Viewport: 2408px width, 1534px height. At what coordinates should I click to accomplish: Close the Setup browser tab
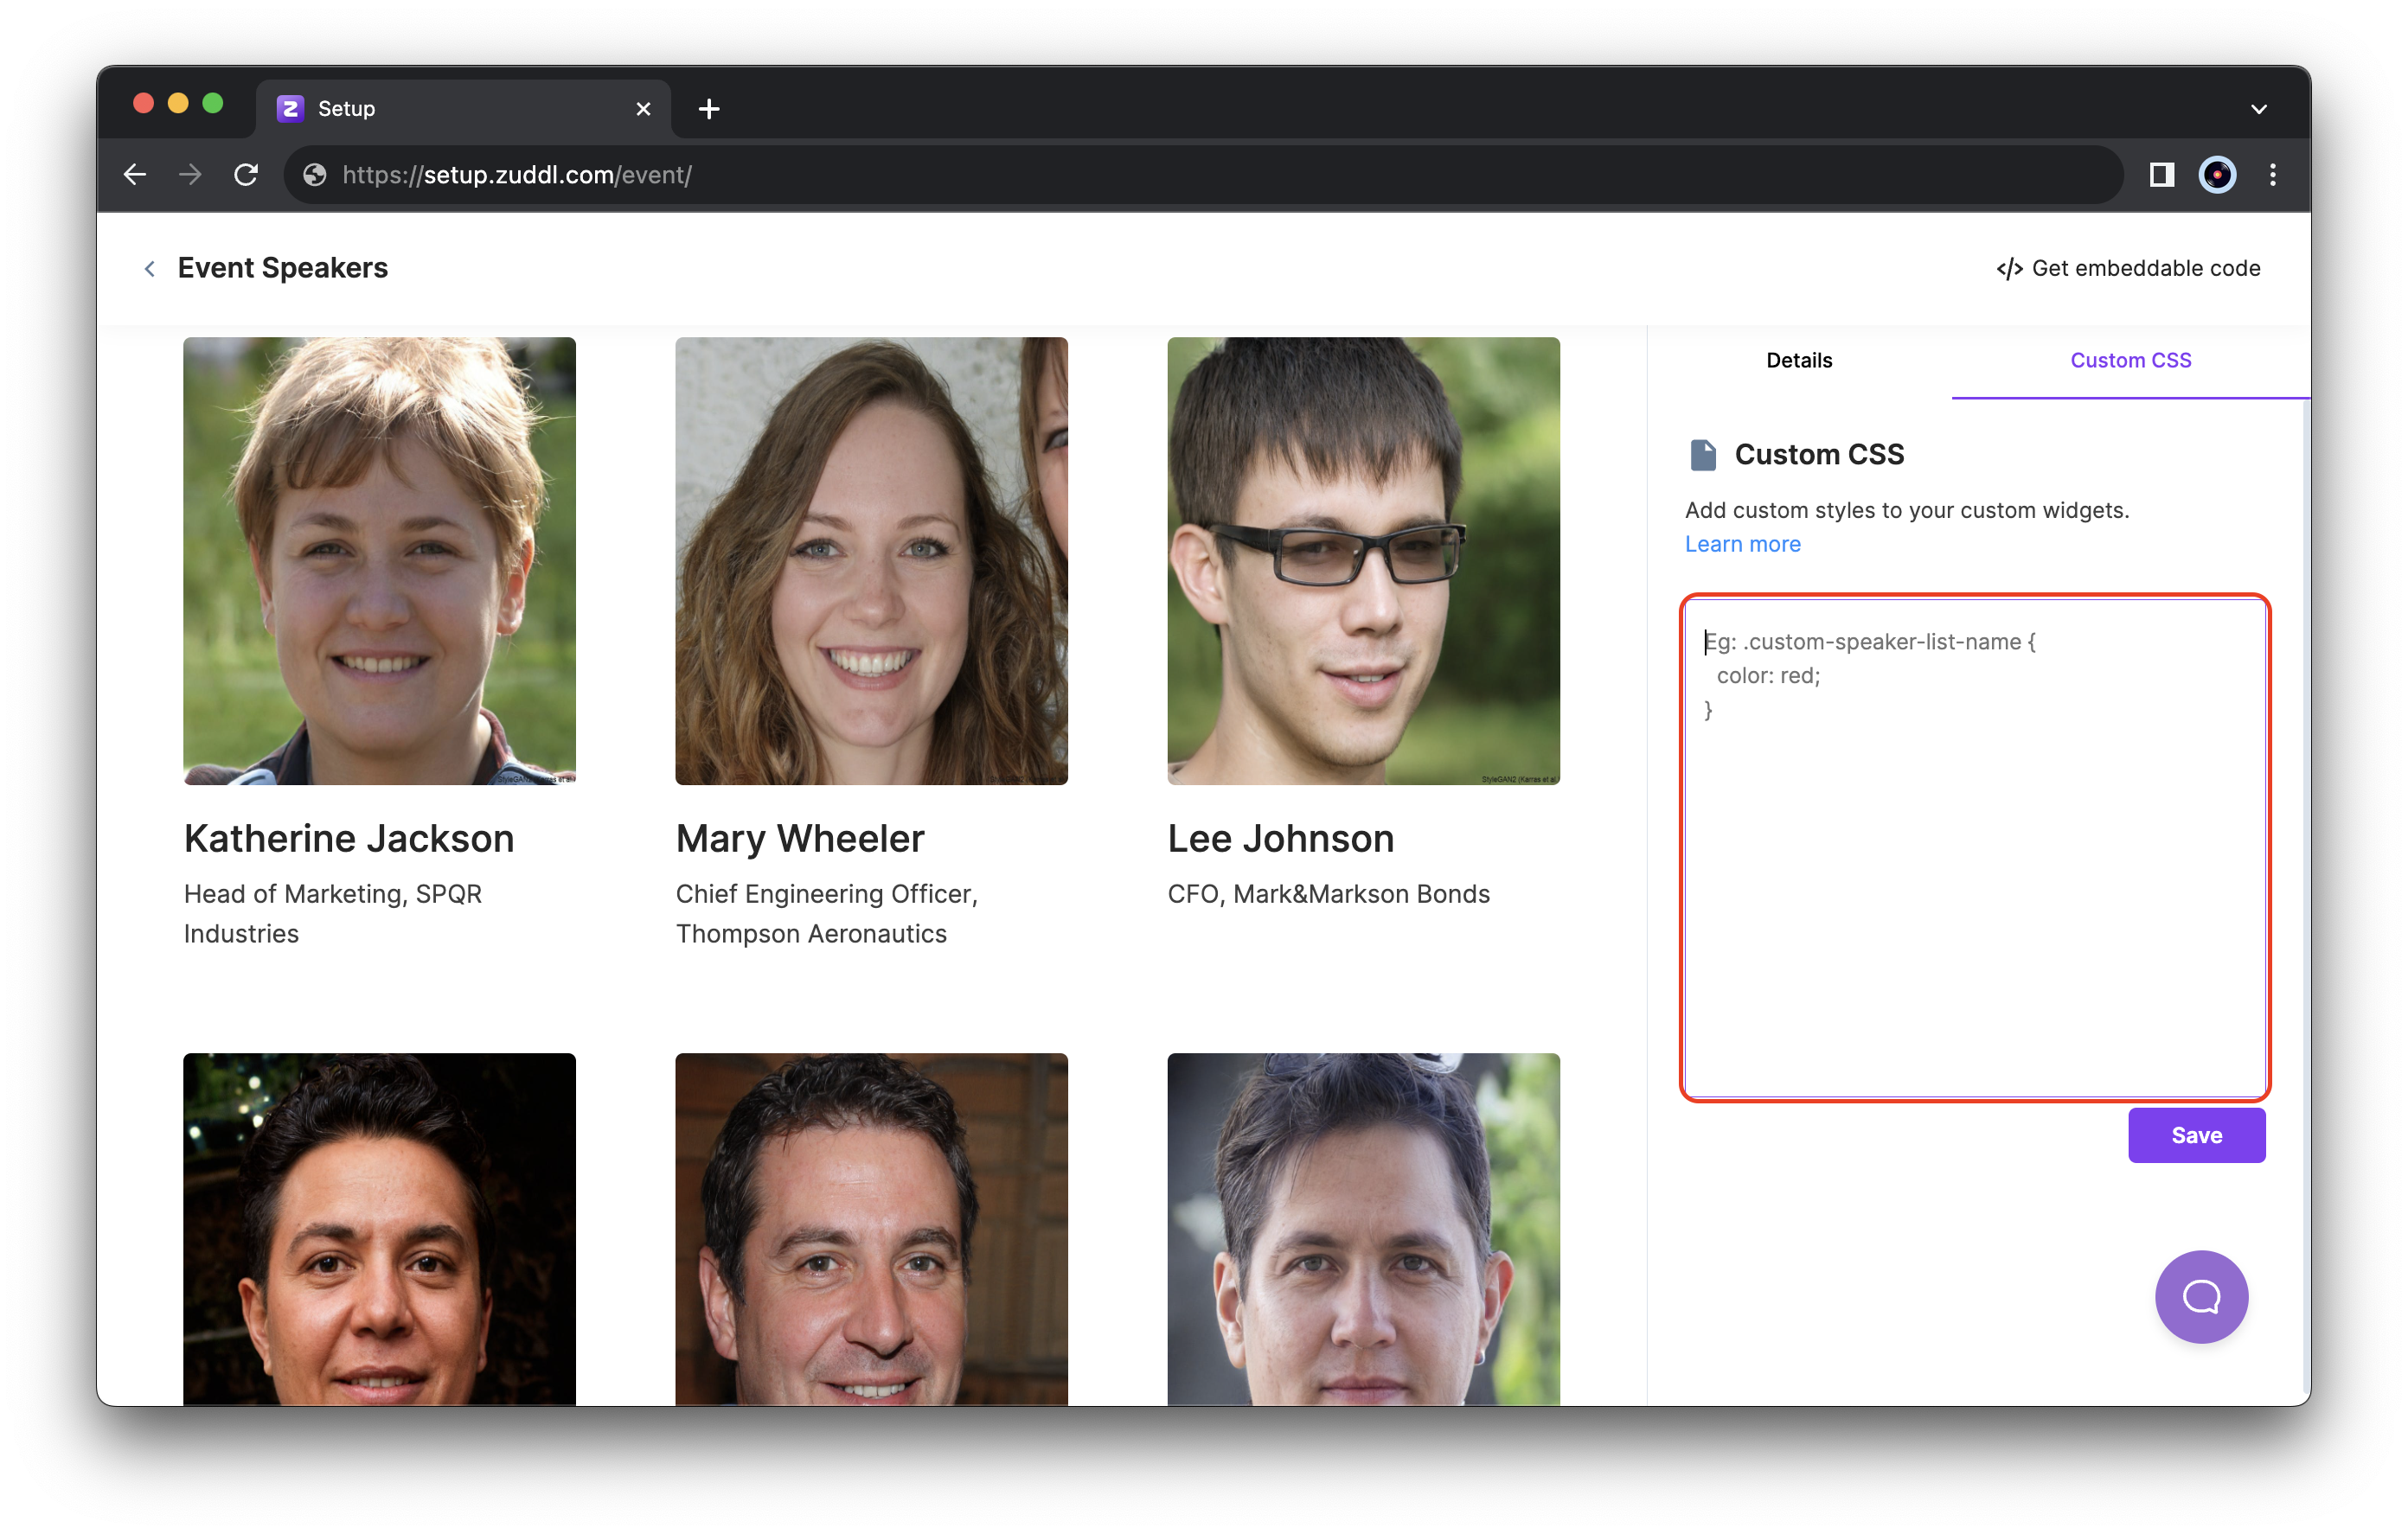(x=643, y=109)
